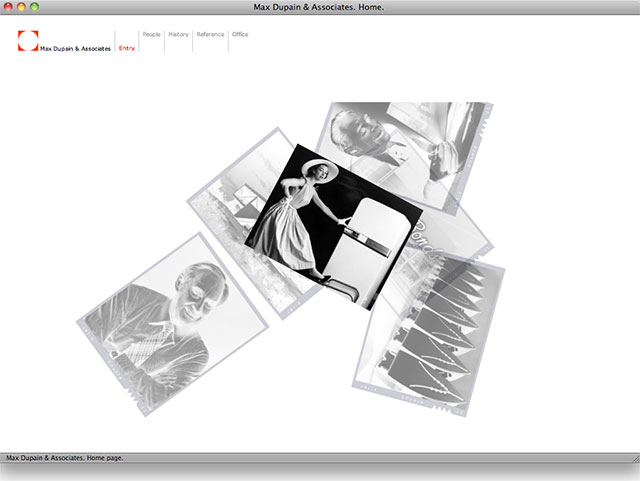Click window title 'Max Dupain & Associates. Home.'
640x481 pixels.
click(319, 7)
